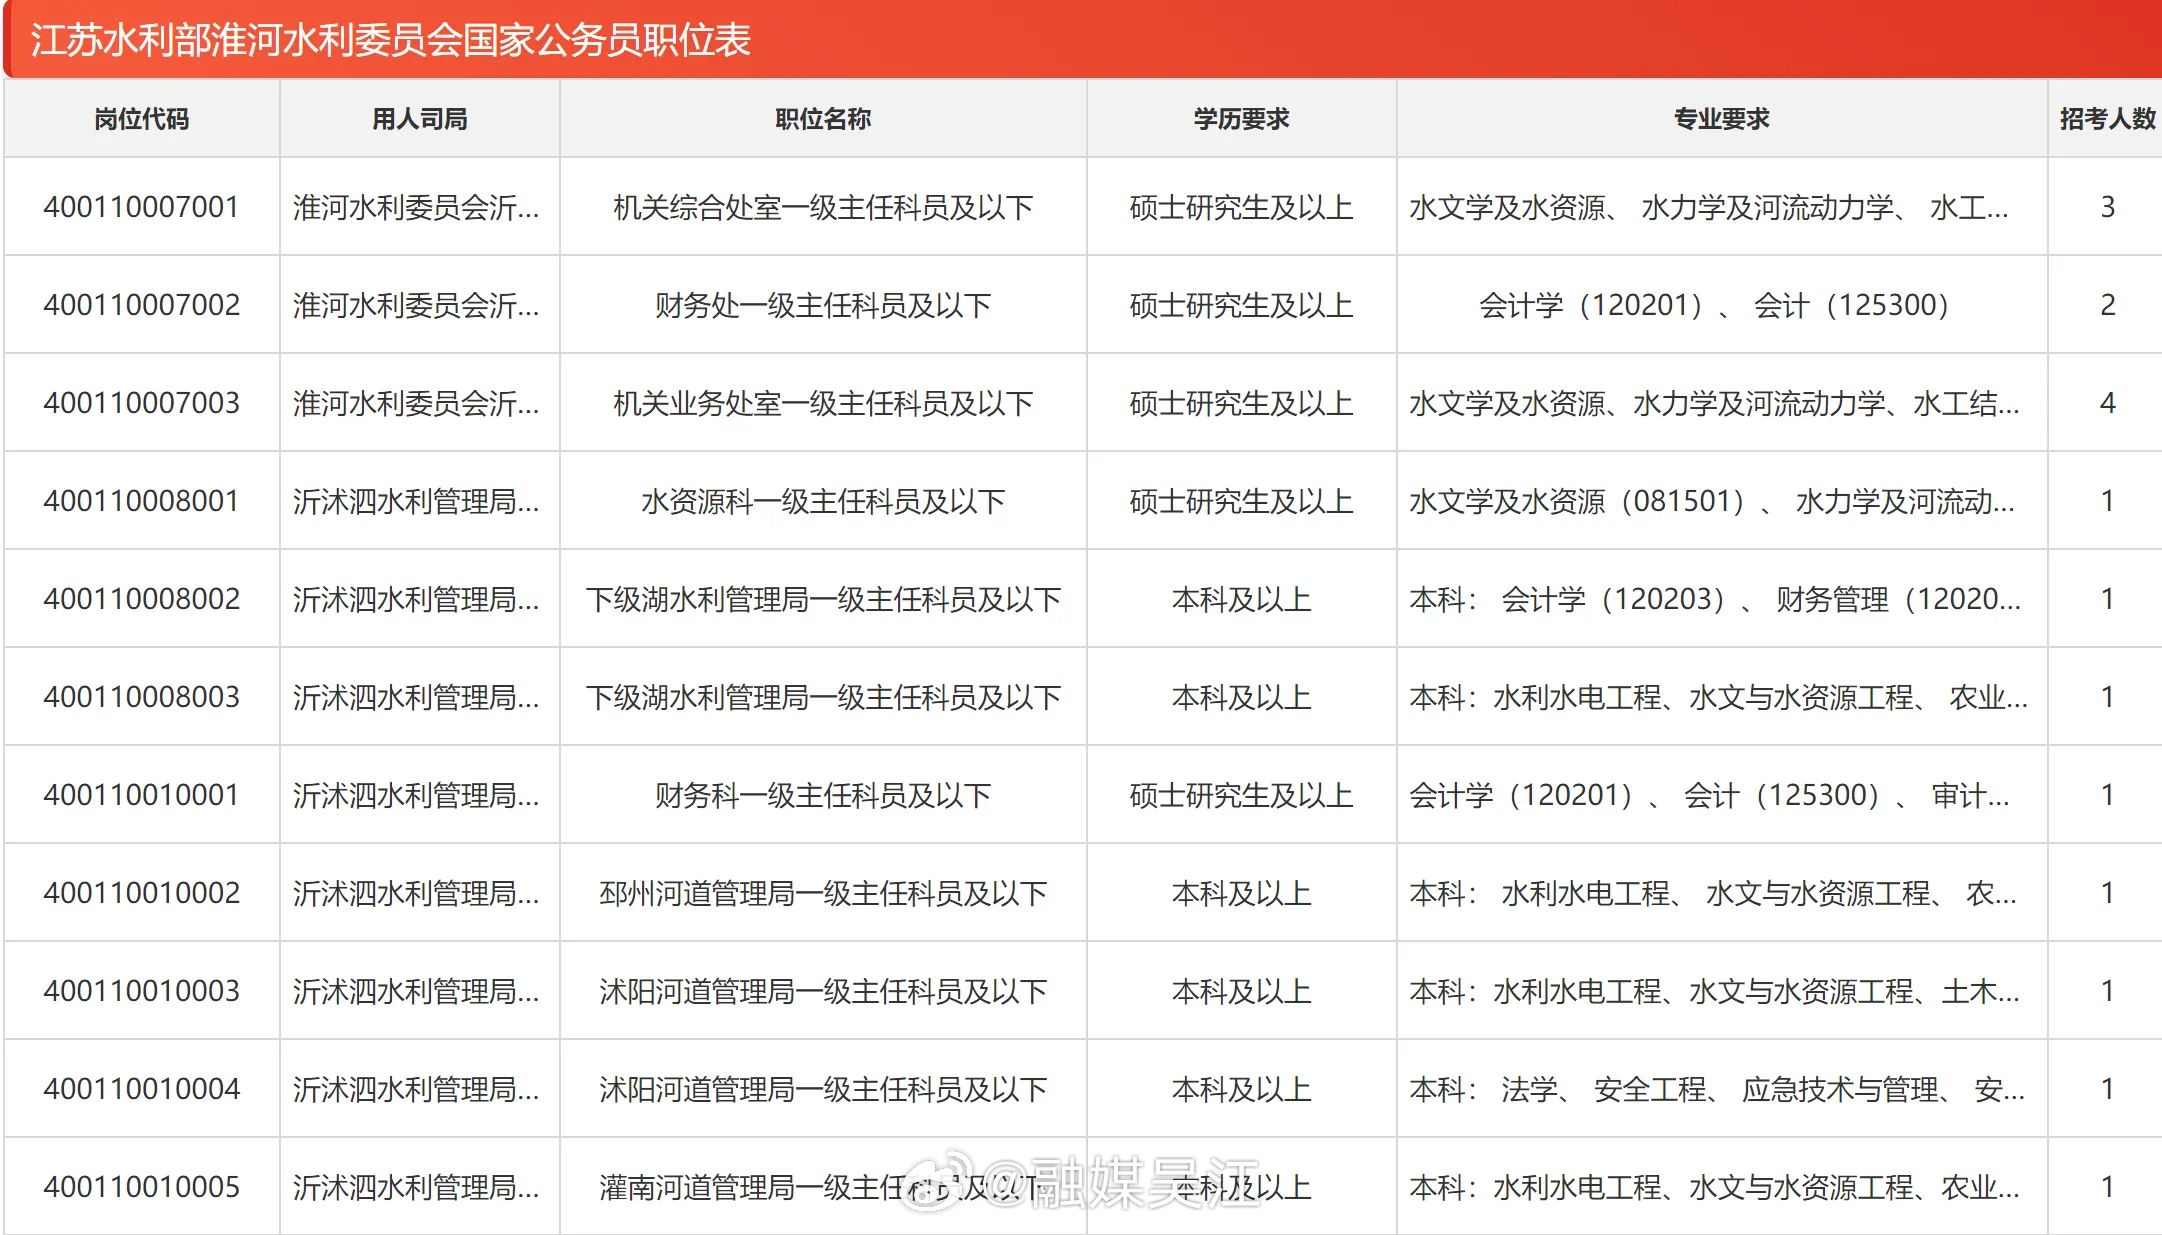
Task: Select job code 400110007003
Action: click(142, 403)
